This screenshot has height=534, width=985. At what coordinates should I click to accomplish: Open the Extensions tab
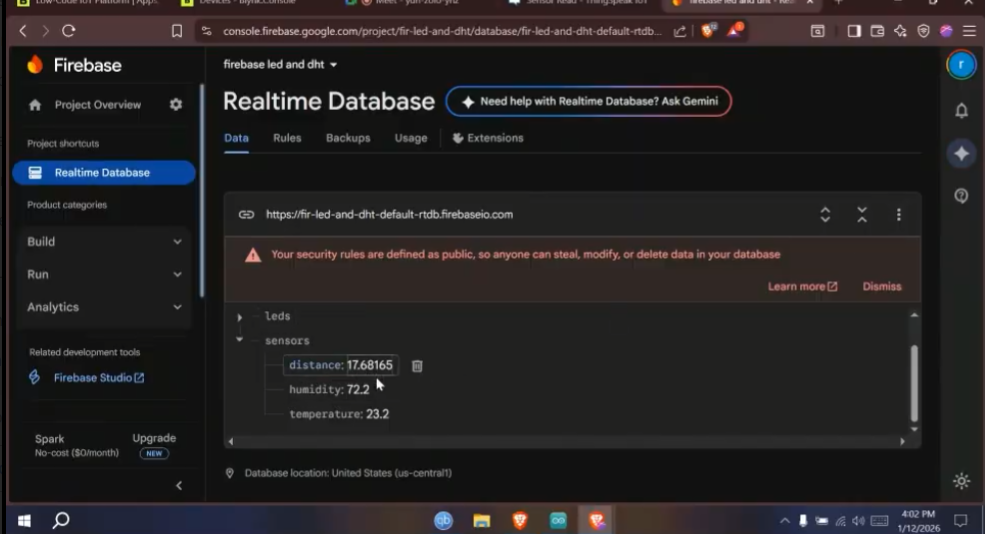[x=488, y=138]
